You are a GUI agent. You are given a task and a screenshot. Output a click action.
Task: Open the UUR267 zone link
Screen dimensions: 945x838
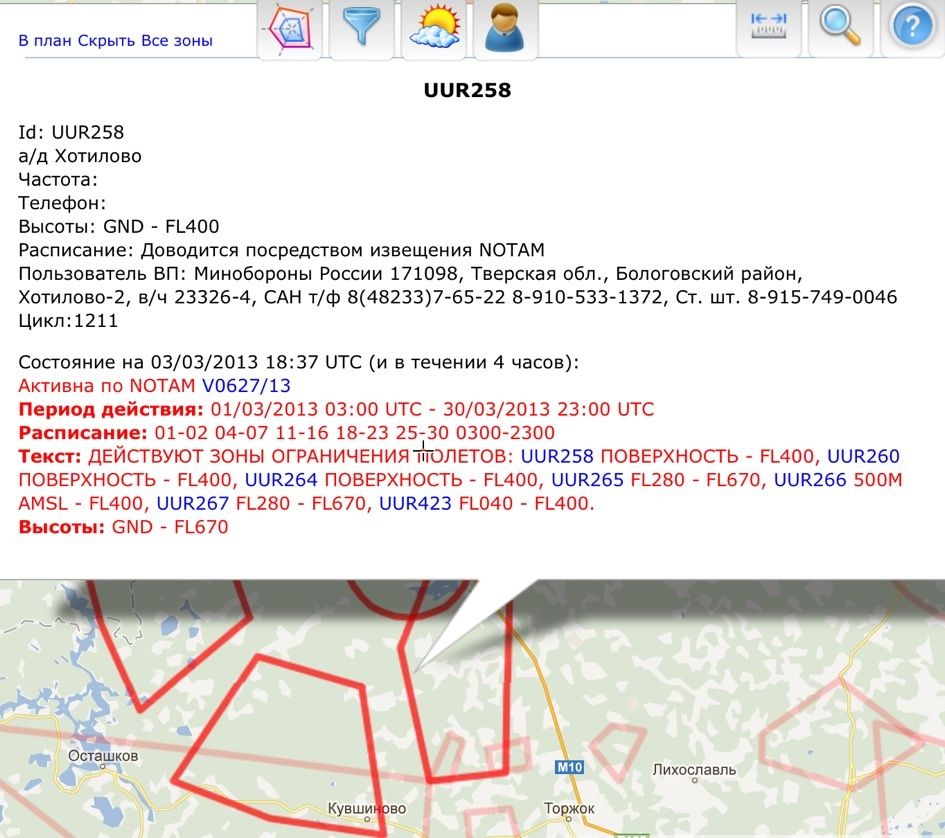click(x=193, y=503)
